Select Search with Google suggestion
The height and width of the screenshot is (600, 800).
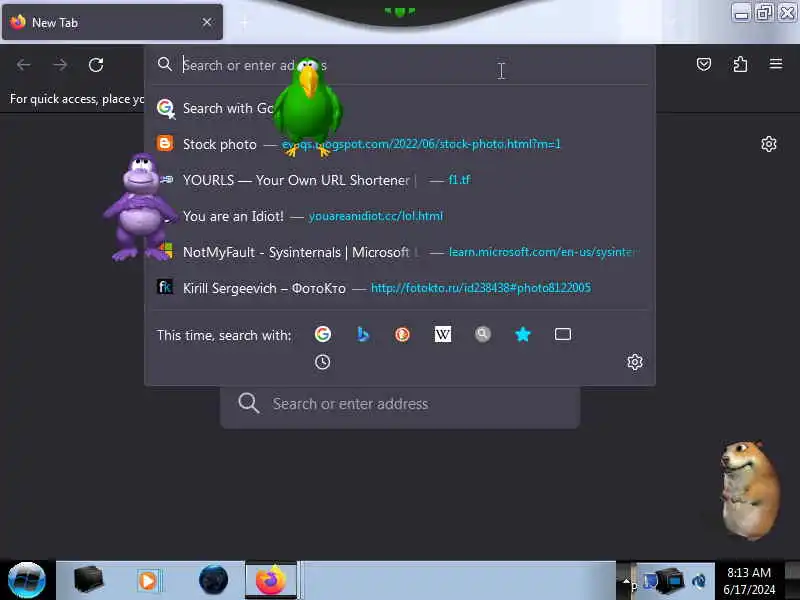(400, 108)
